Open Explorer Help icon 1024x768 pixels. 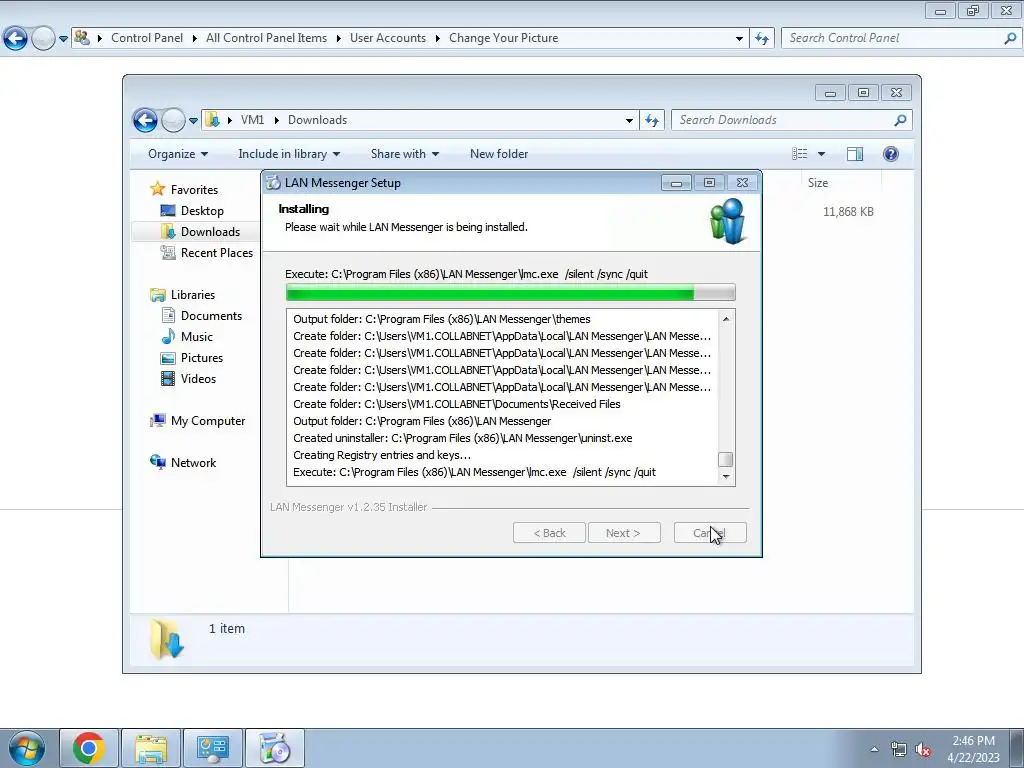(891, 154)
